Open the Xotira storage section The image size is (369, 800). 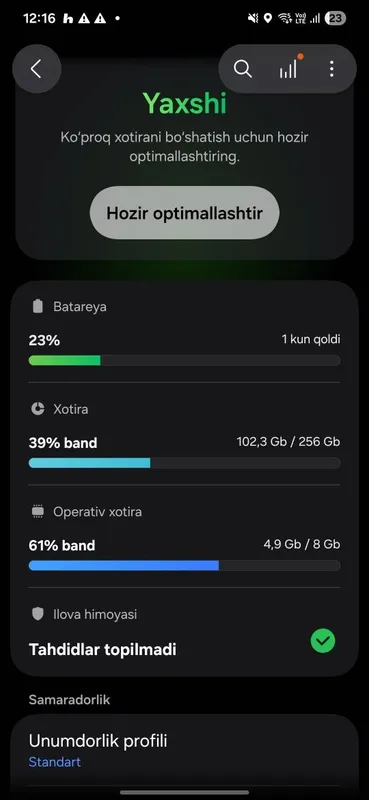click(x=184, y=434)
